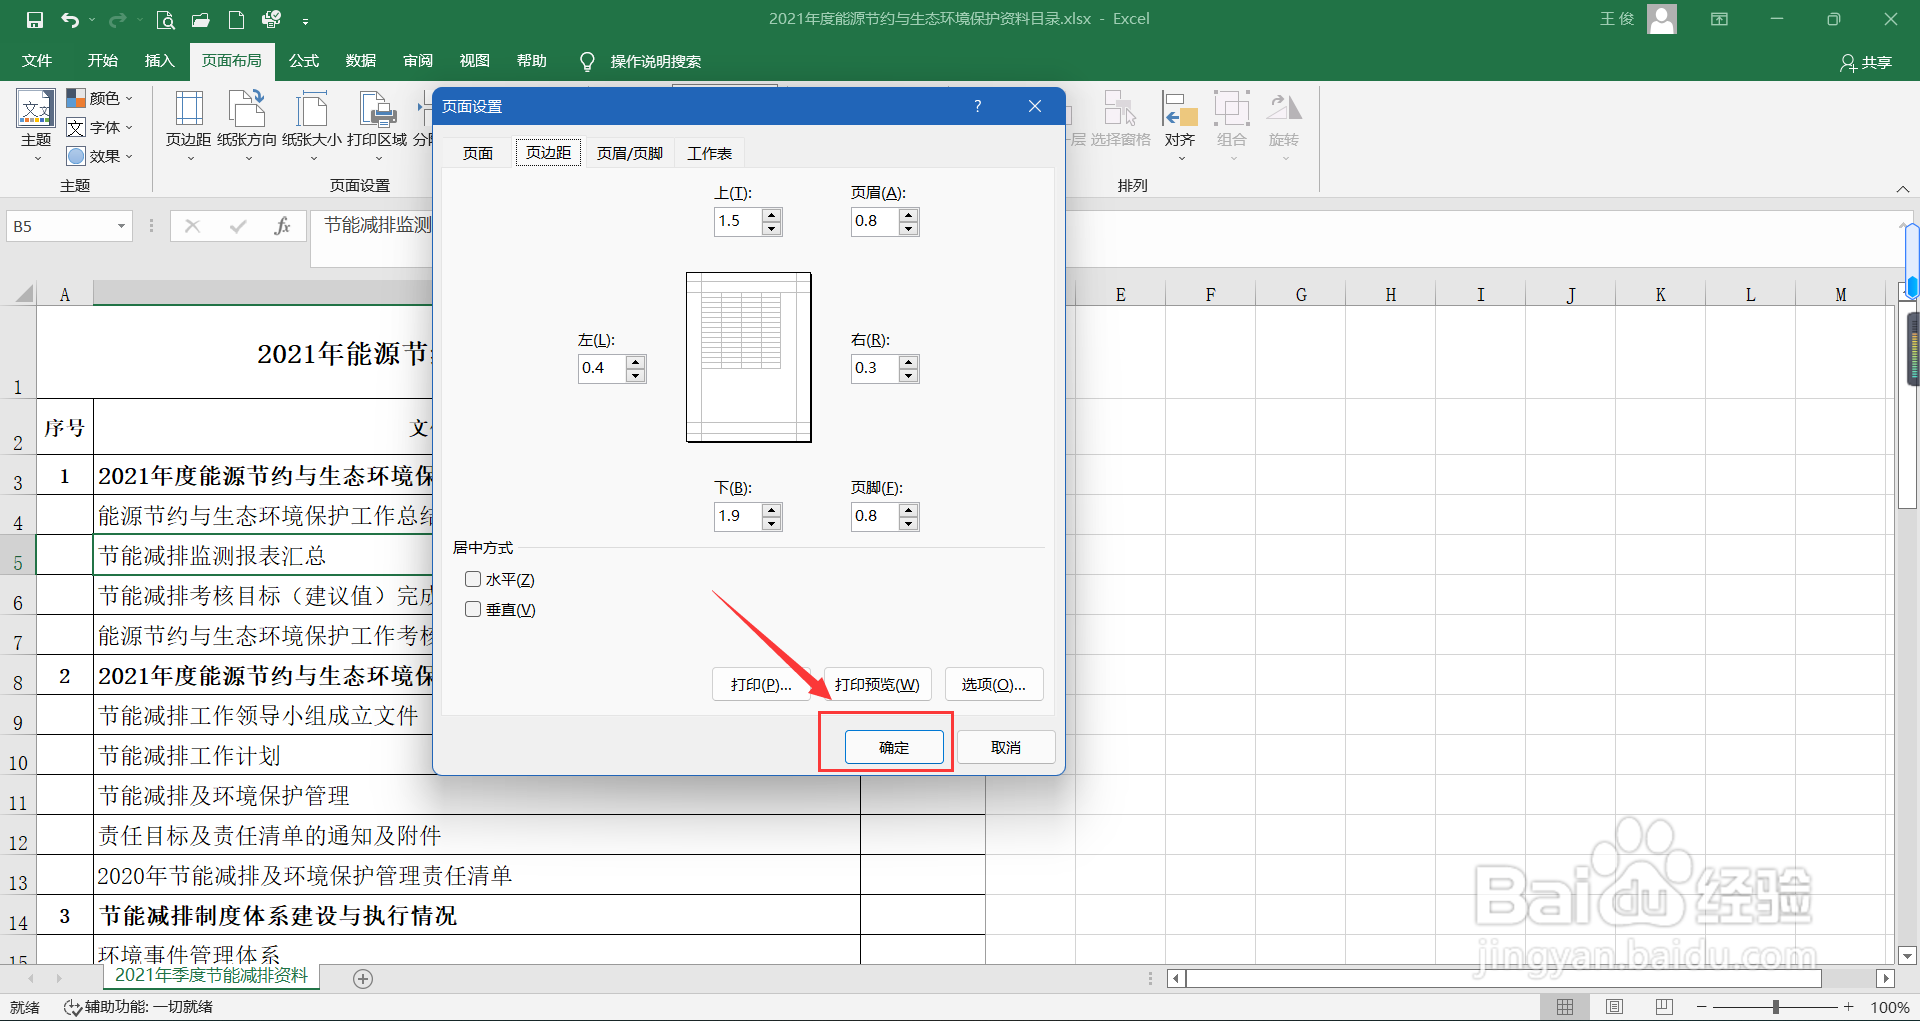The height and width of the screenshot is (1021, 1920).
Task: Select the Header/Footer (页眉/页脚) dialog tab
Action: (630, 153)
